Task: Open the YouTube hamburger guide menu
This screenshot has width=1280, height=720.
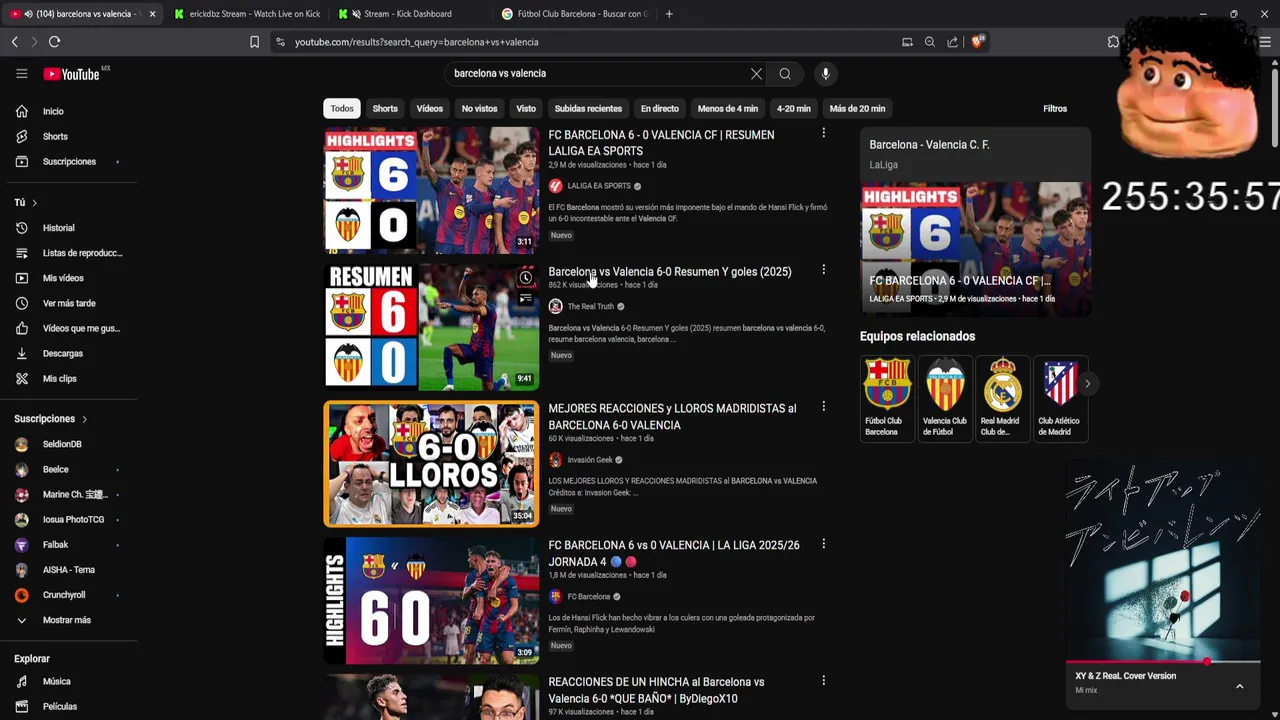Action: coord(21,73)
